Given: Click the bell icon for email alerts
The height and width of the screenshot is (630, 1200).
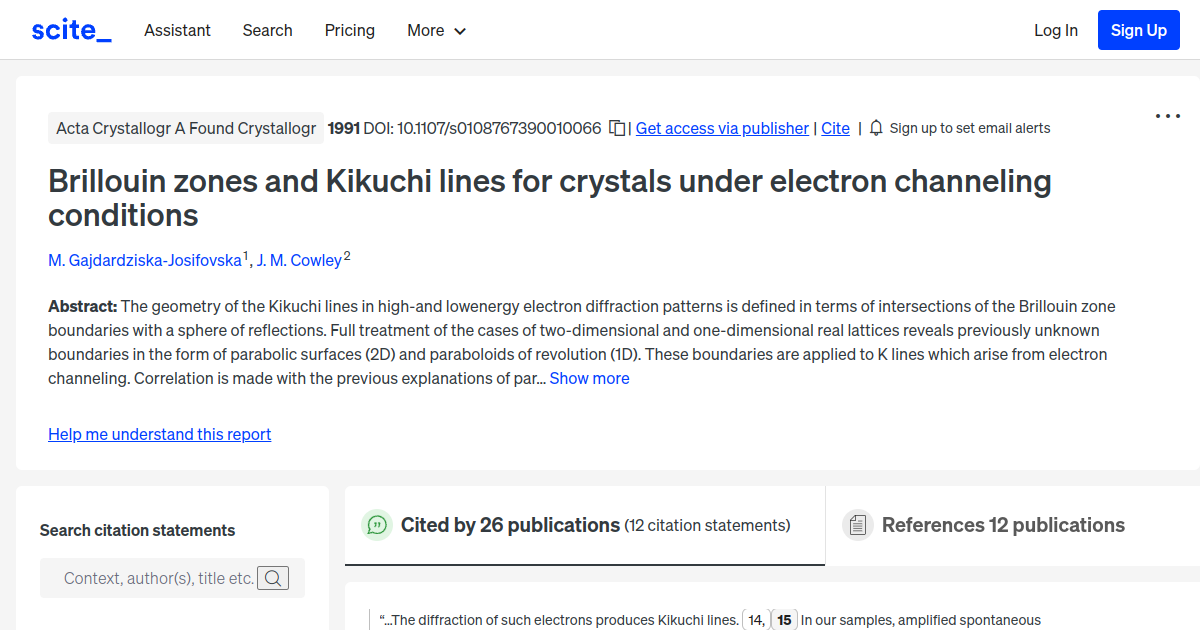Looking at the screenshot, I should click(x=875, y=128).
